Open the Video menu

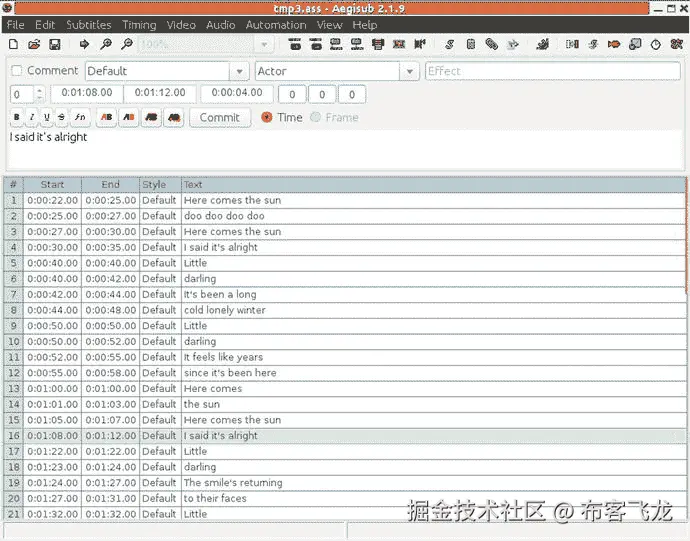(x=181, y=25)
